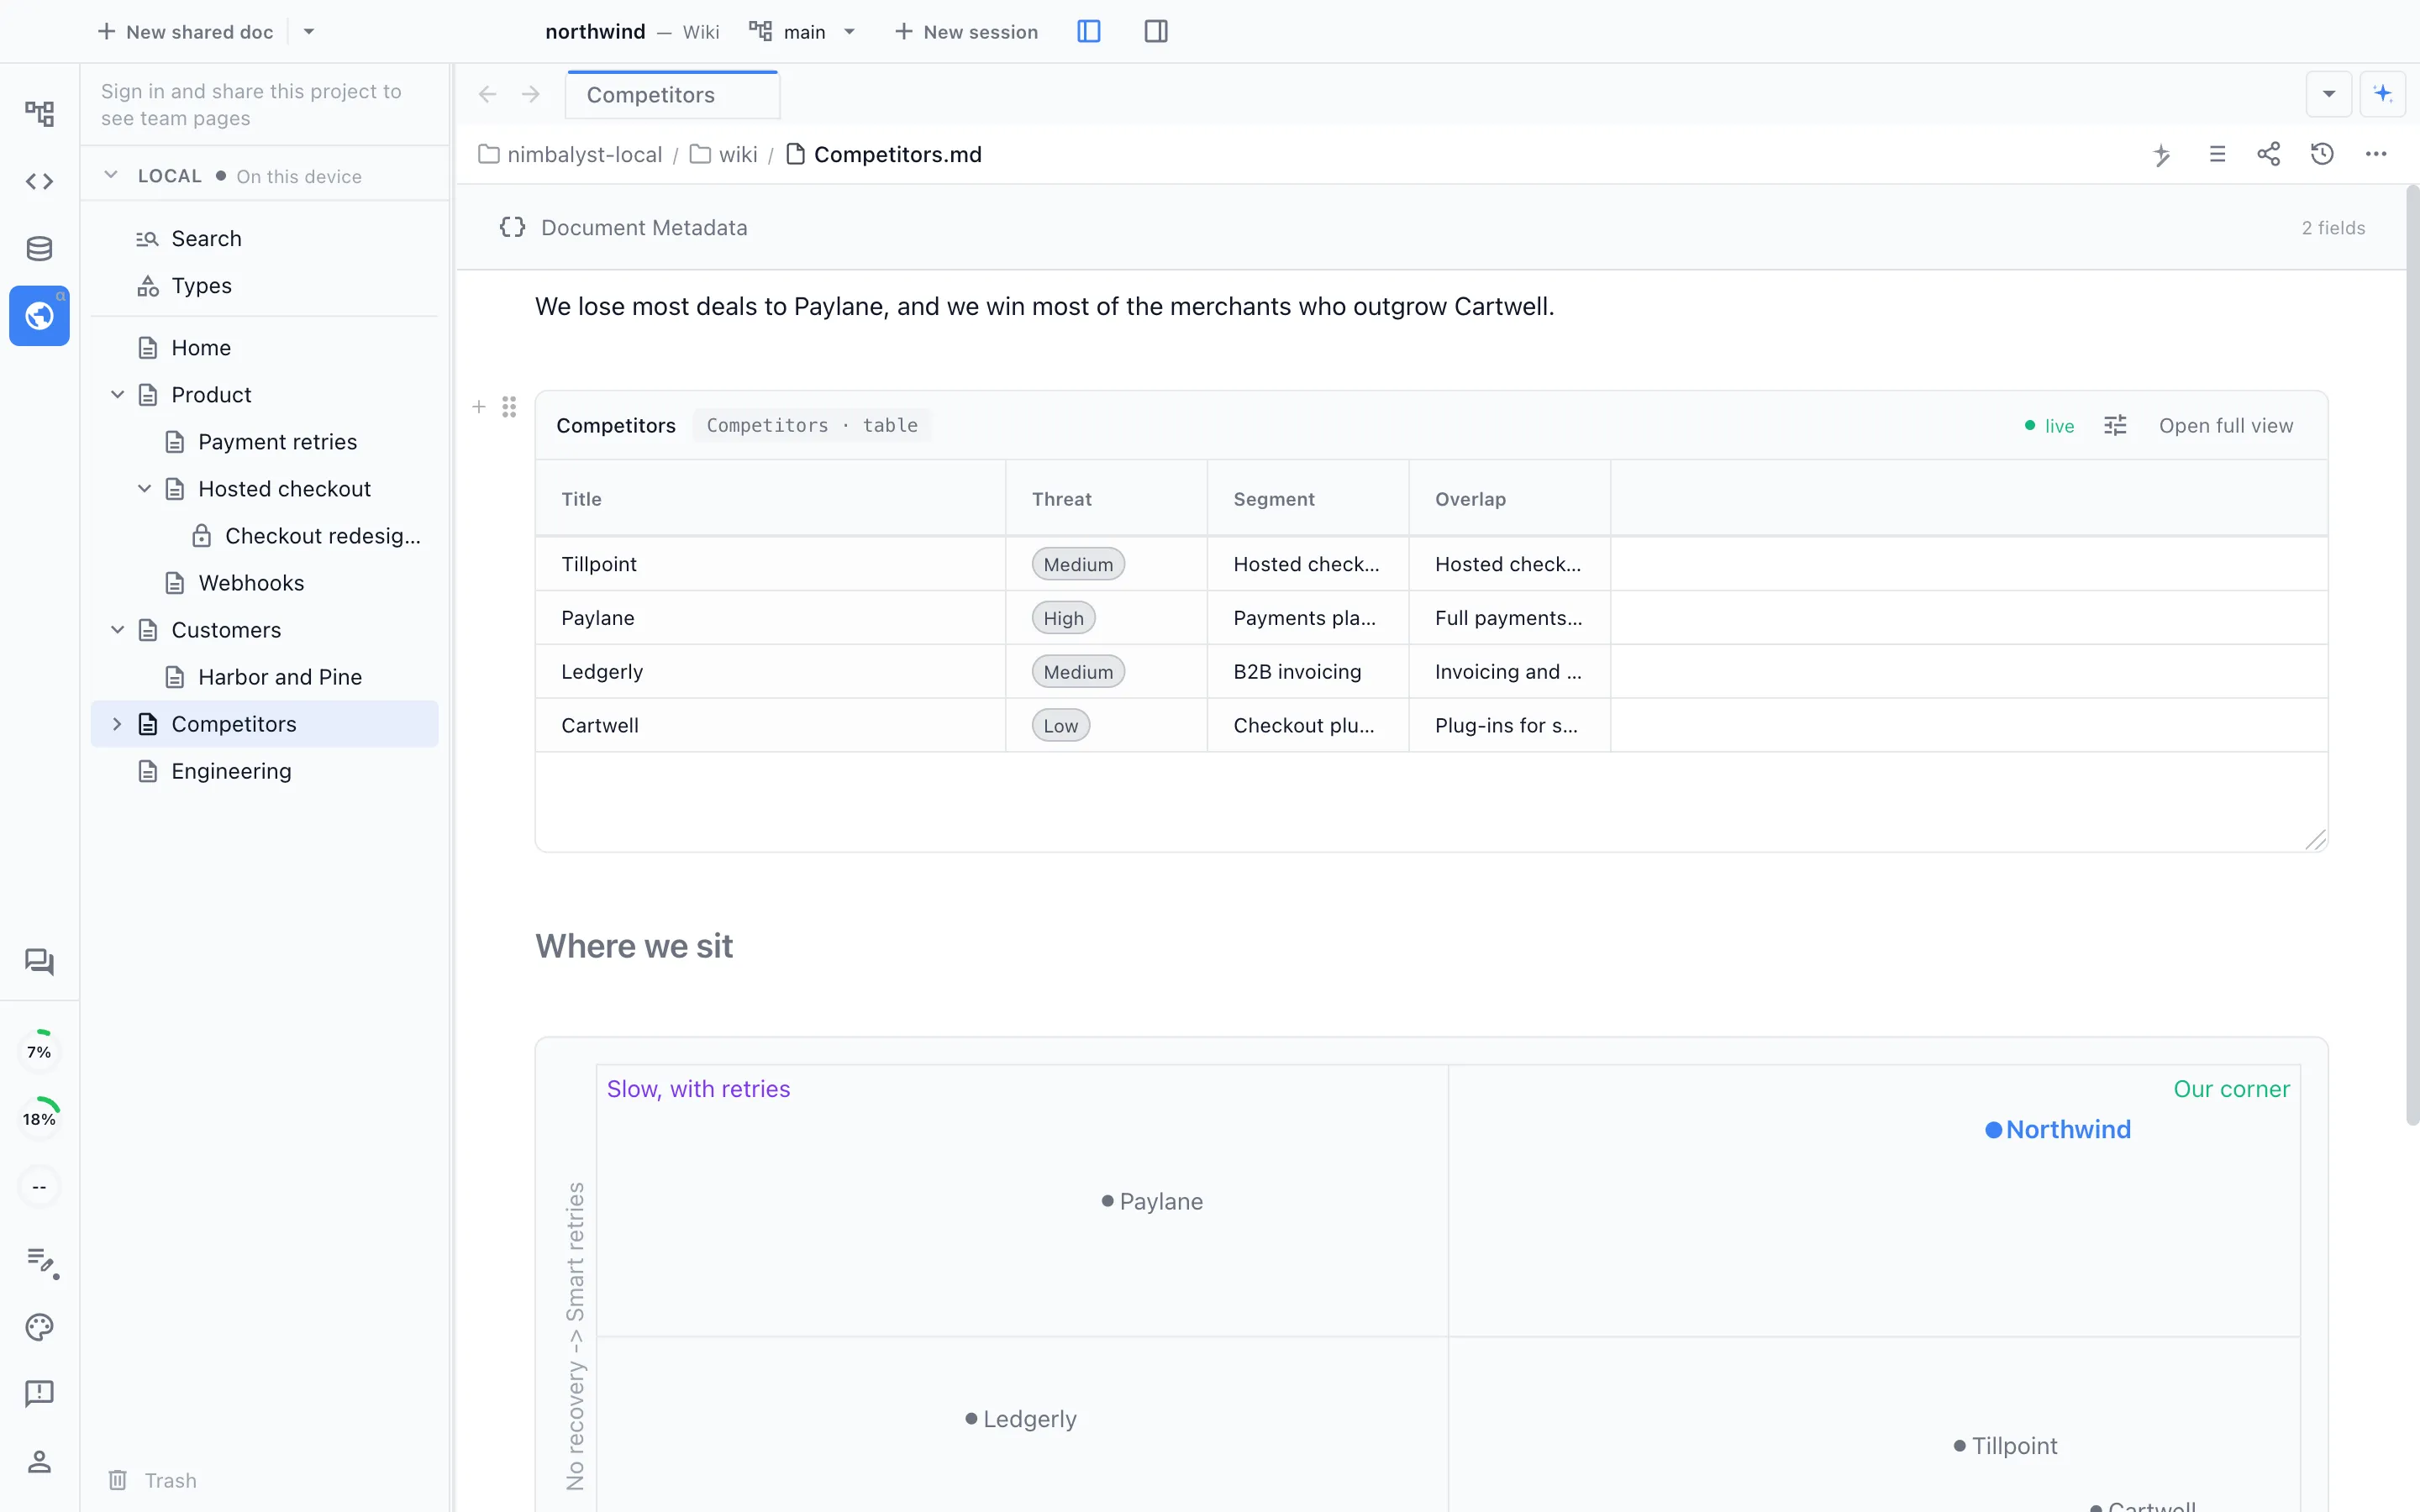Open the palette theme icon
The image size is (2420, 1512).
click(x=39, y=1327)
